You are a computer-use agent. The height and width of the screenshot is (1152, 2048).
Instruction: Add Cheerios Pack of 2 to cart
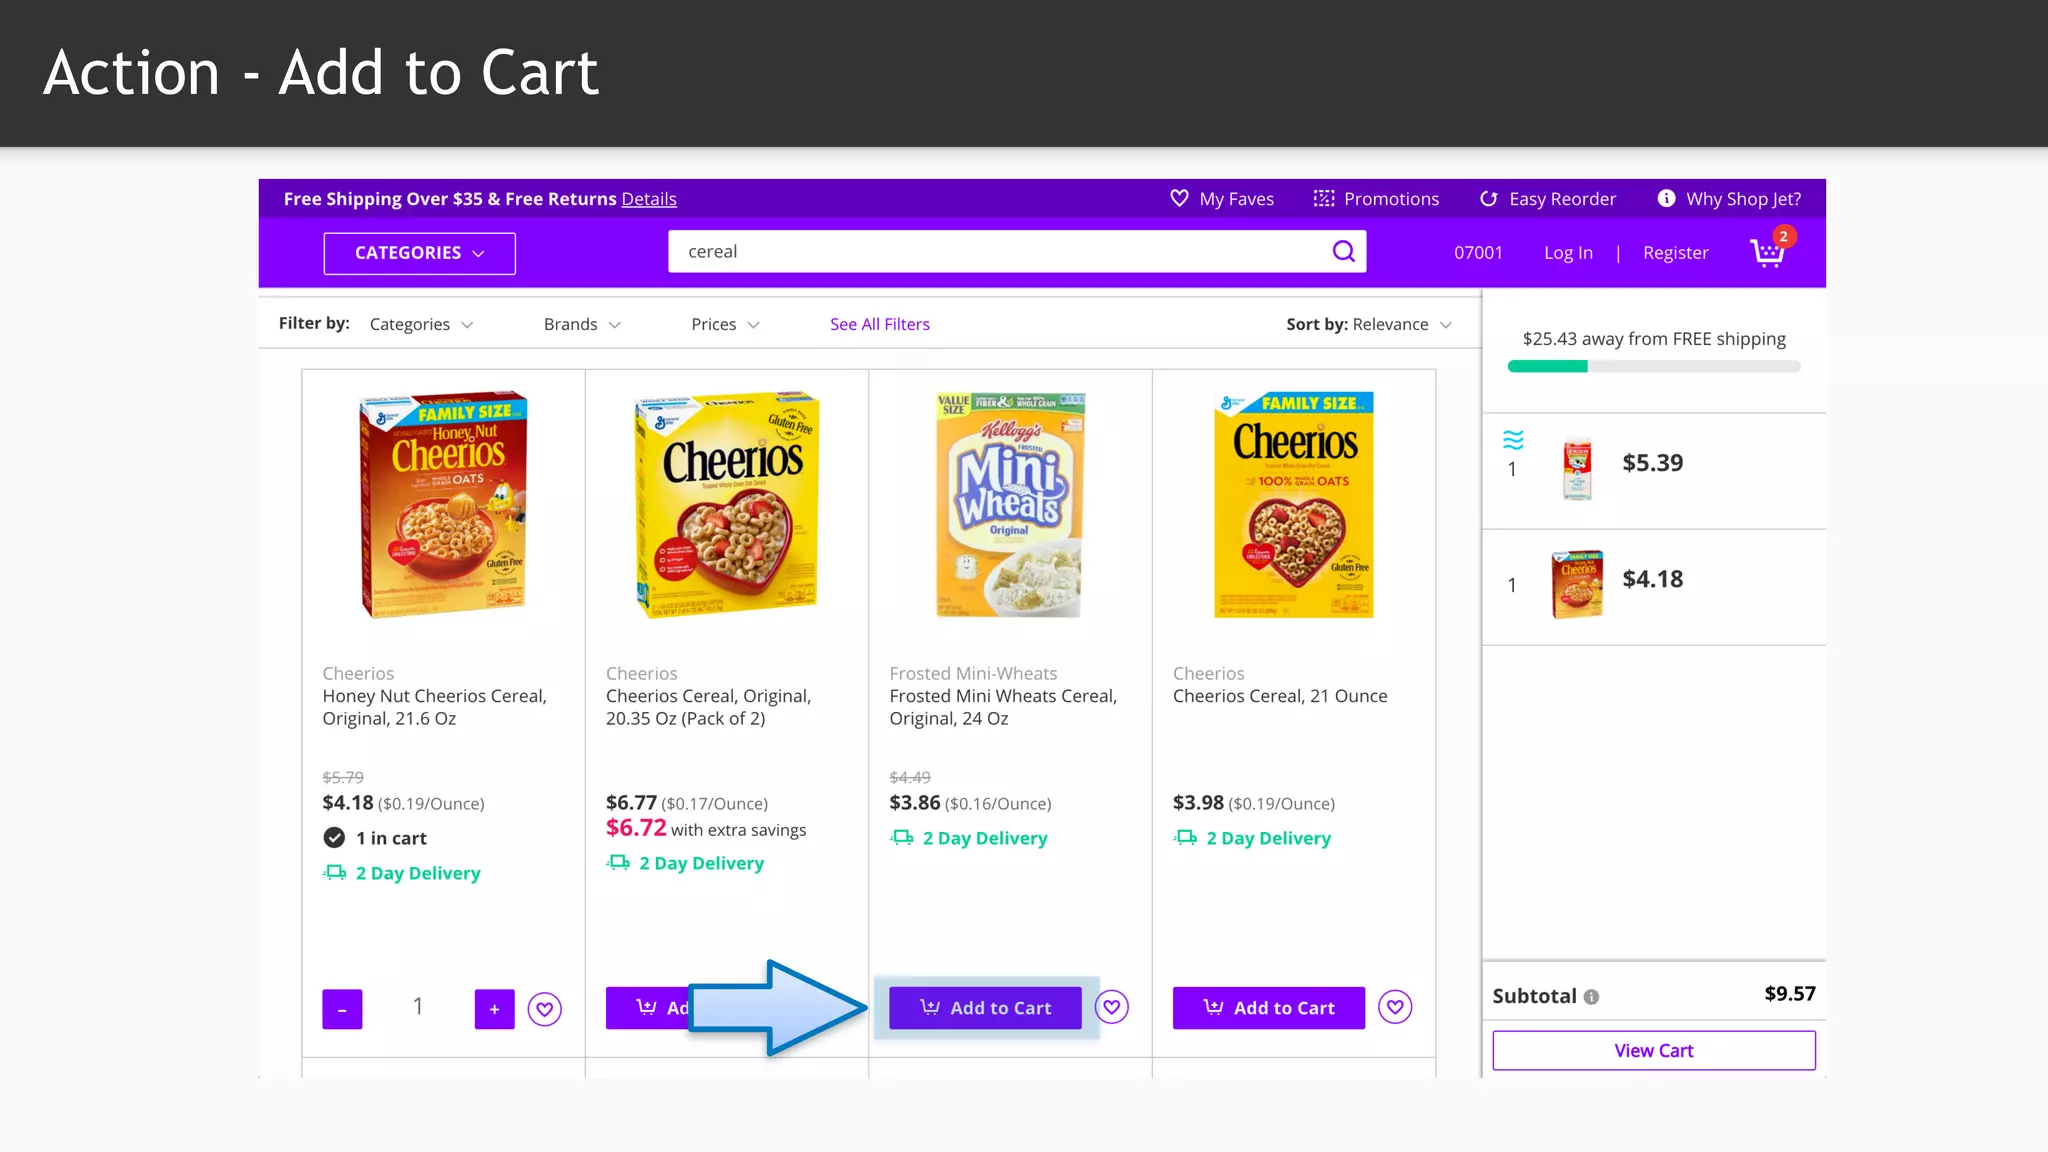pyautogui.click(x=648, y=1008)
